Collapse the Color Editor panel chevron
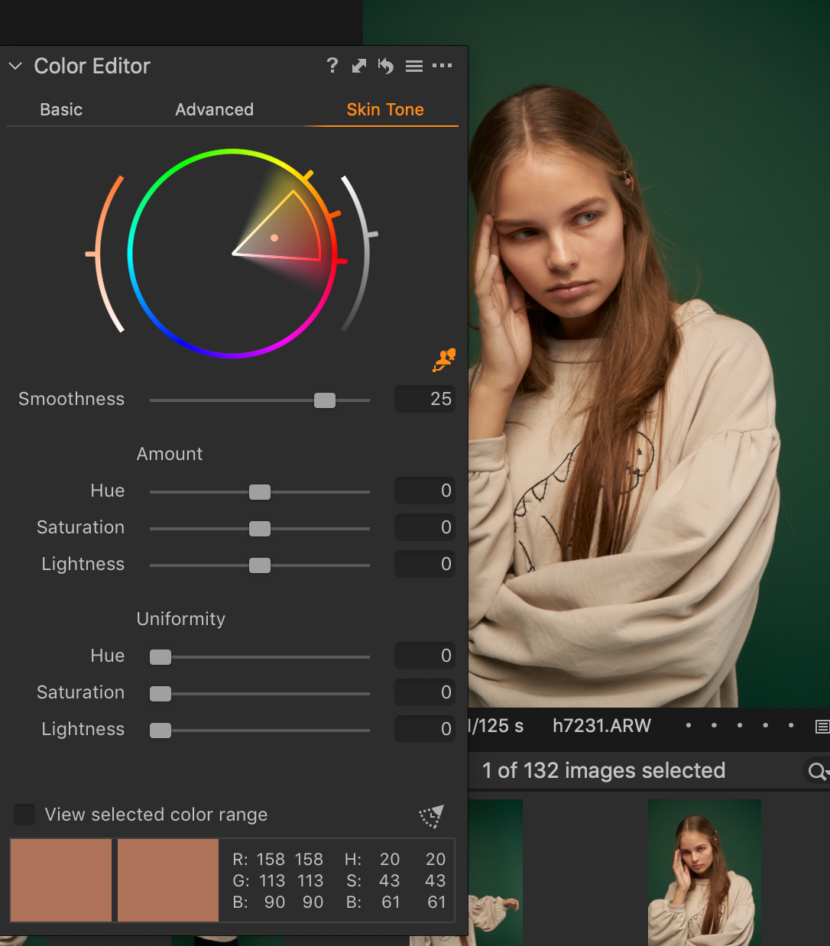 pyautogui.click(x=15, y=65)
